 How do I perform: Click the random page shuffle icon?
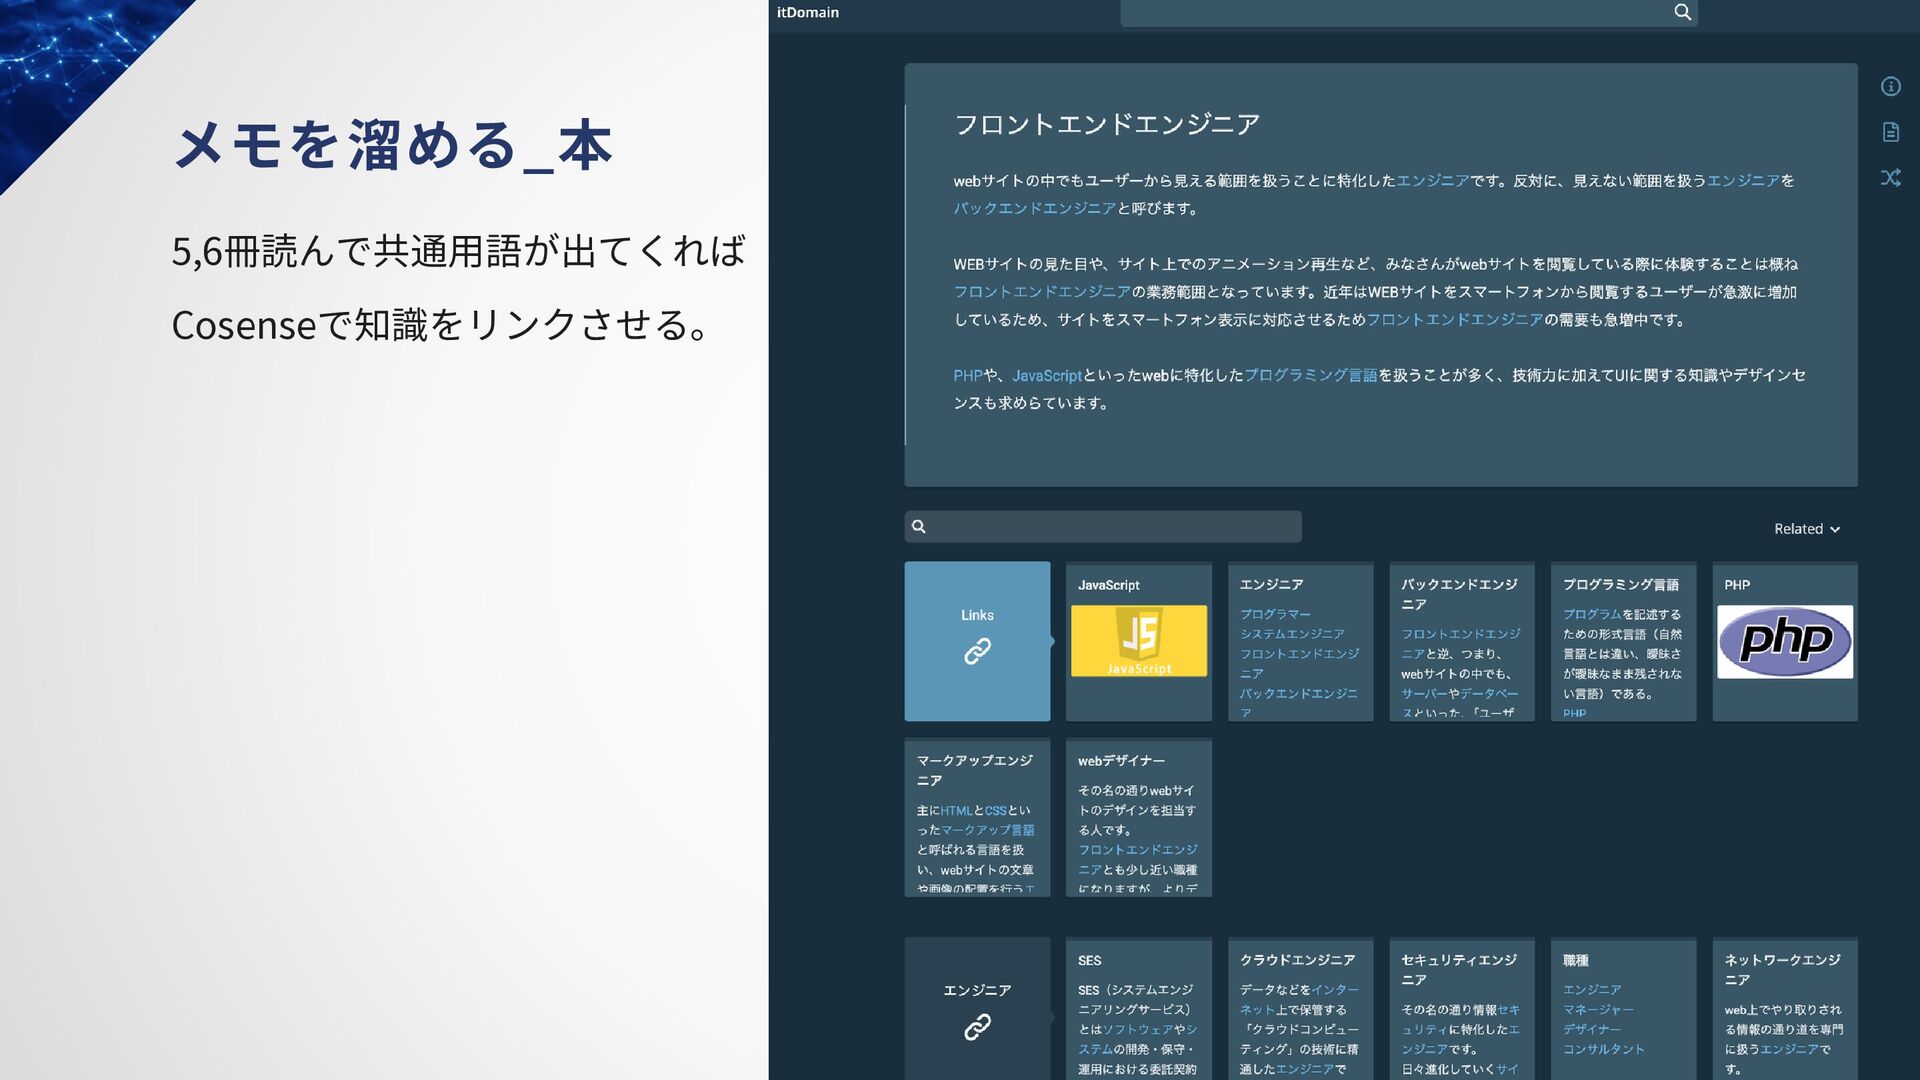[1890, 178]
